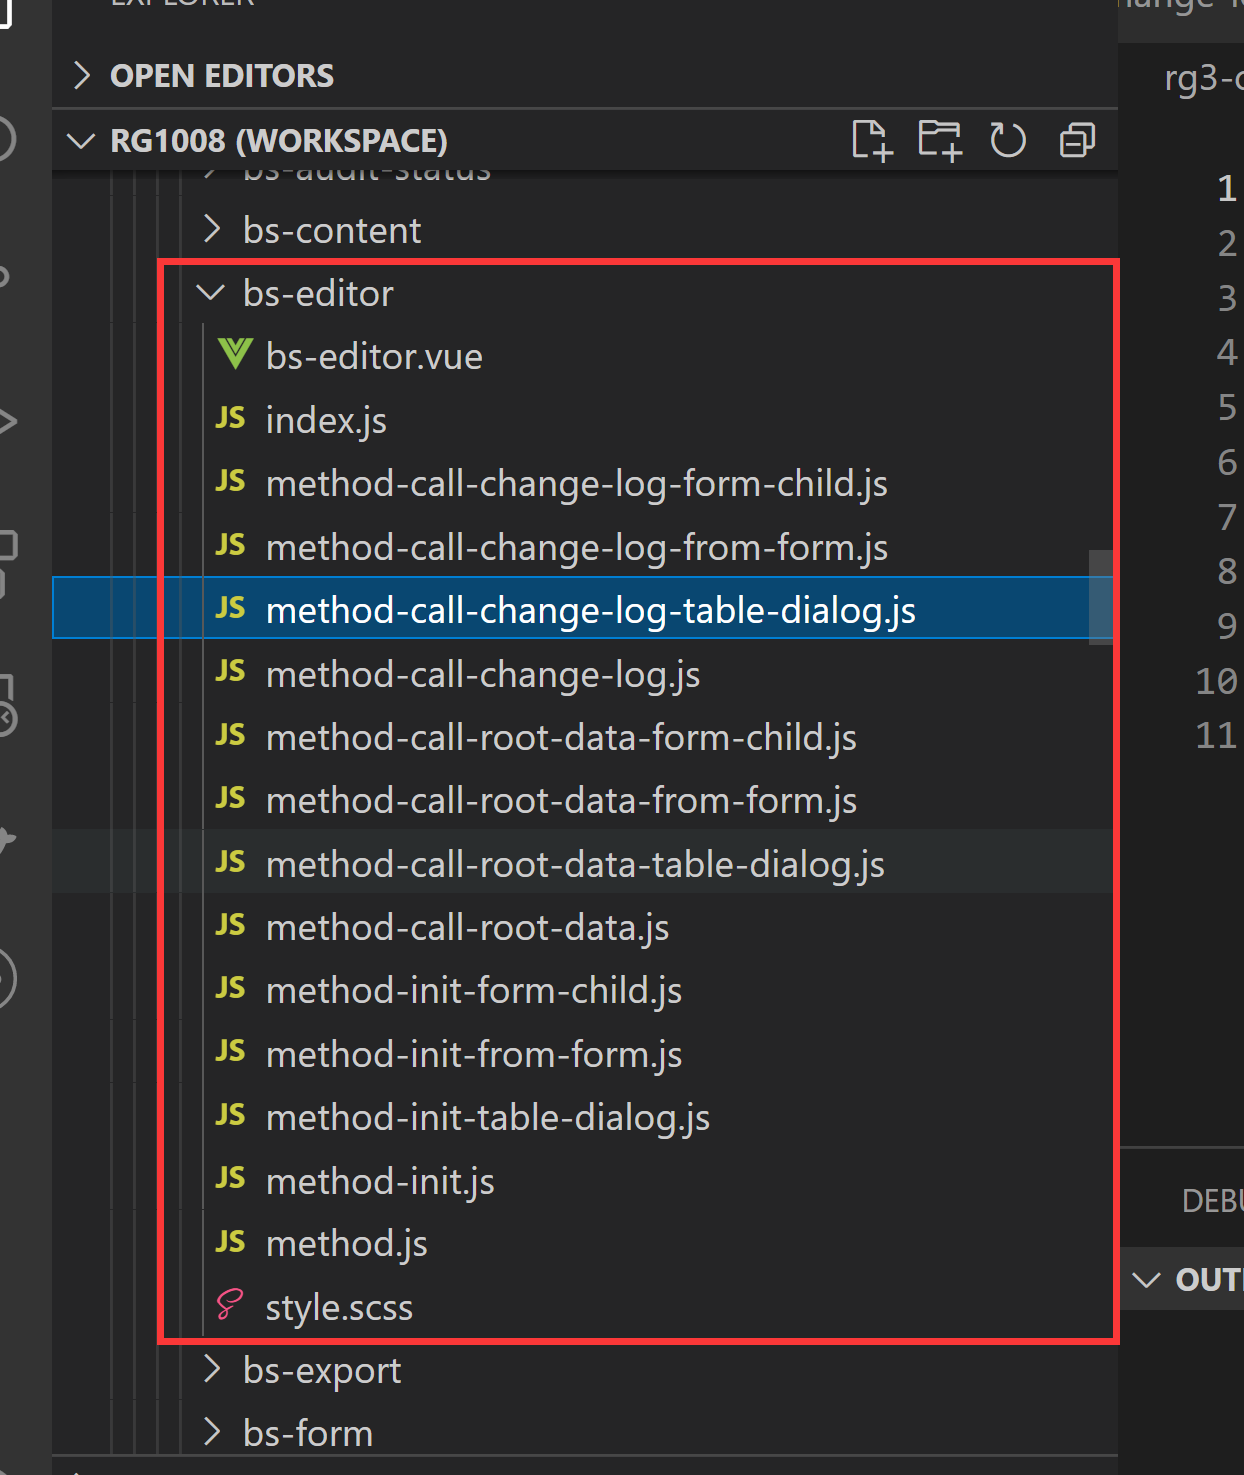This screenshot has width=1244, height=1475.
Task: Expand the OPEN EDITORS section
Action: pyautogui.click(x=82, y=75)
